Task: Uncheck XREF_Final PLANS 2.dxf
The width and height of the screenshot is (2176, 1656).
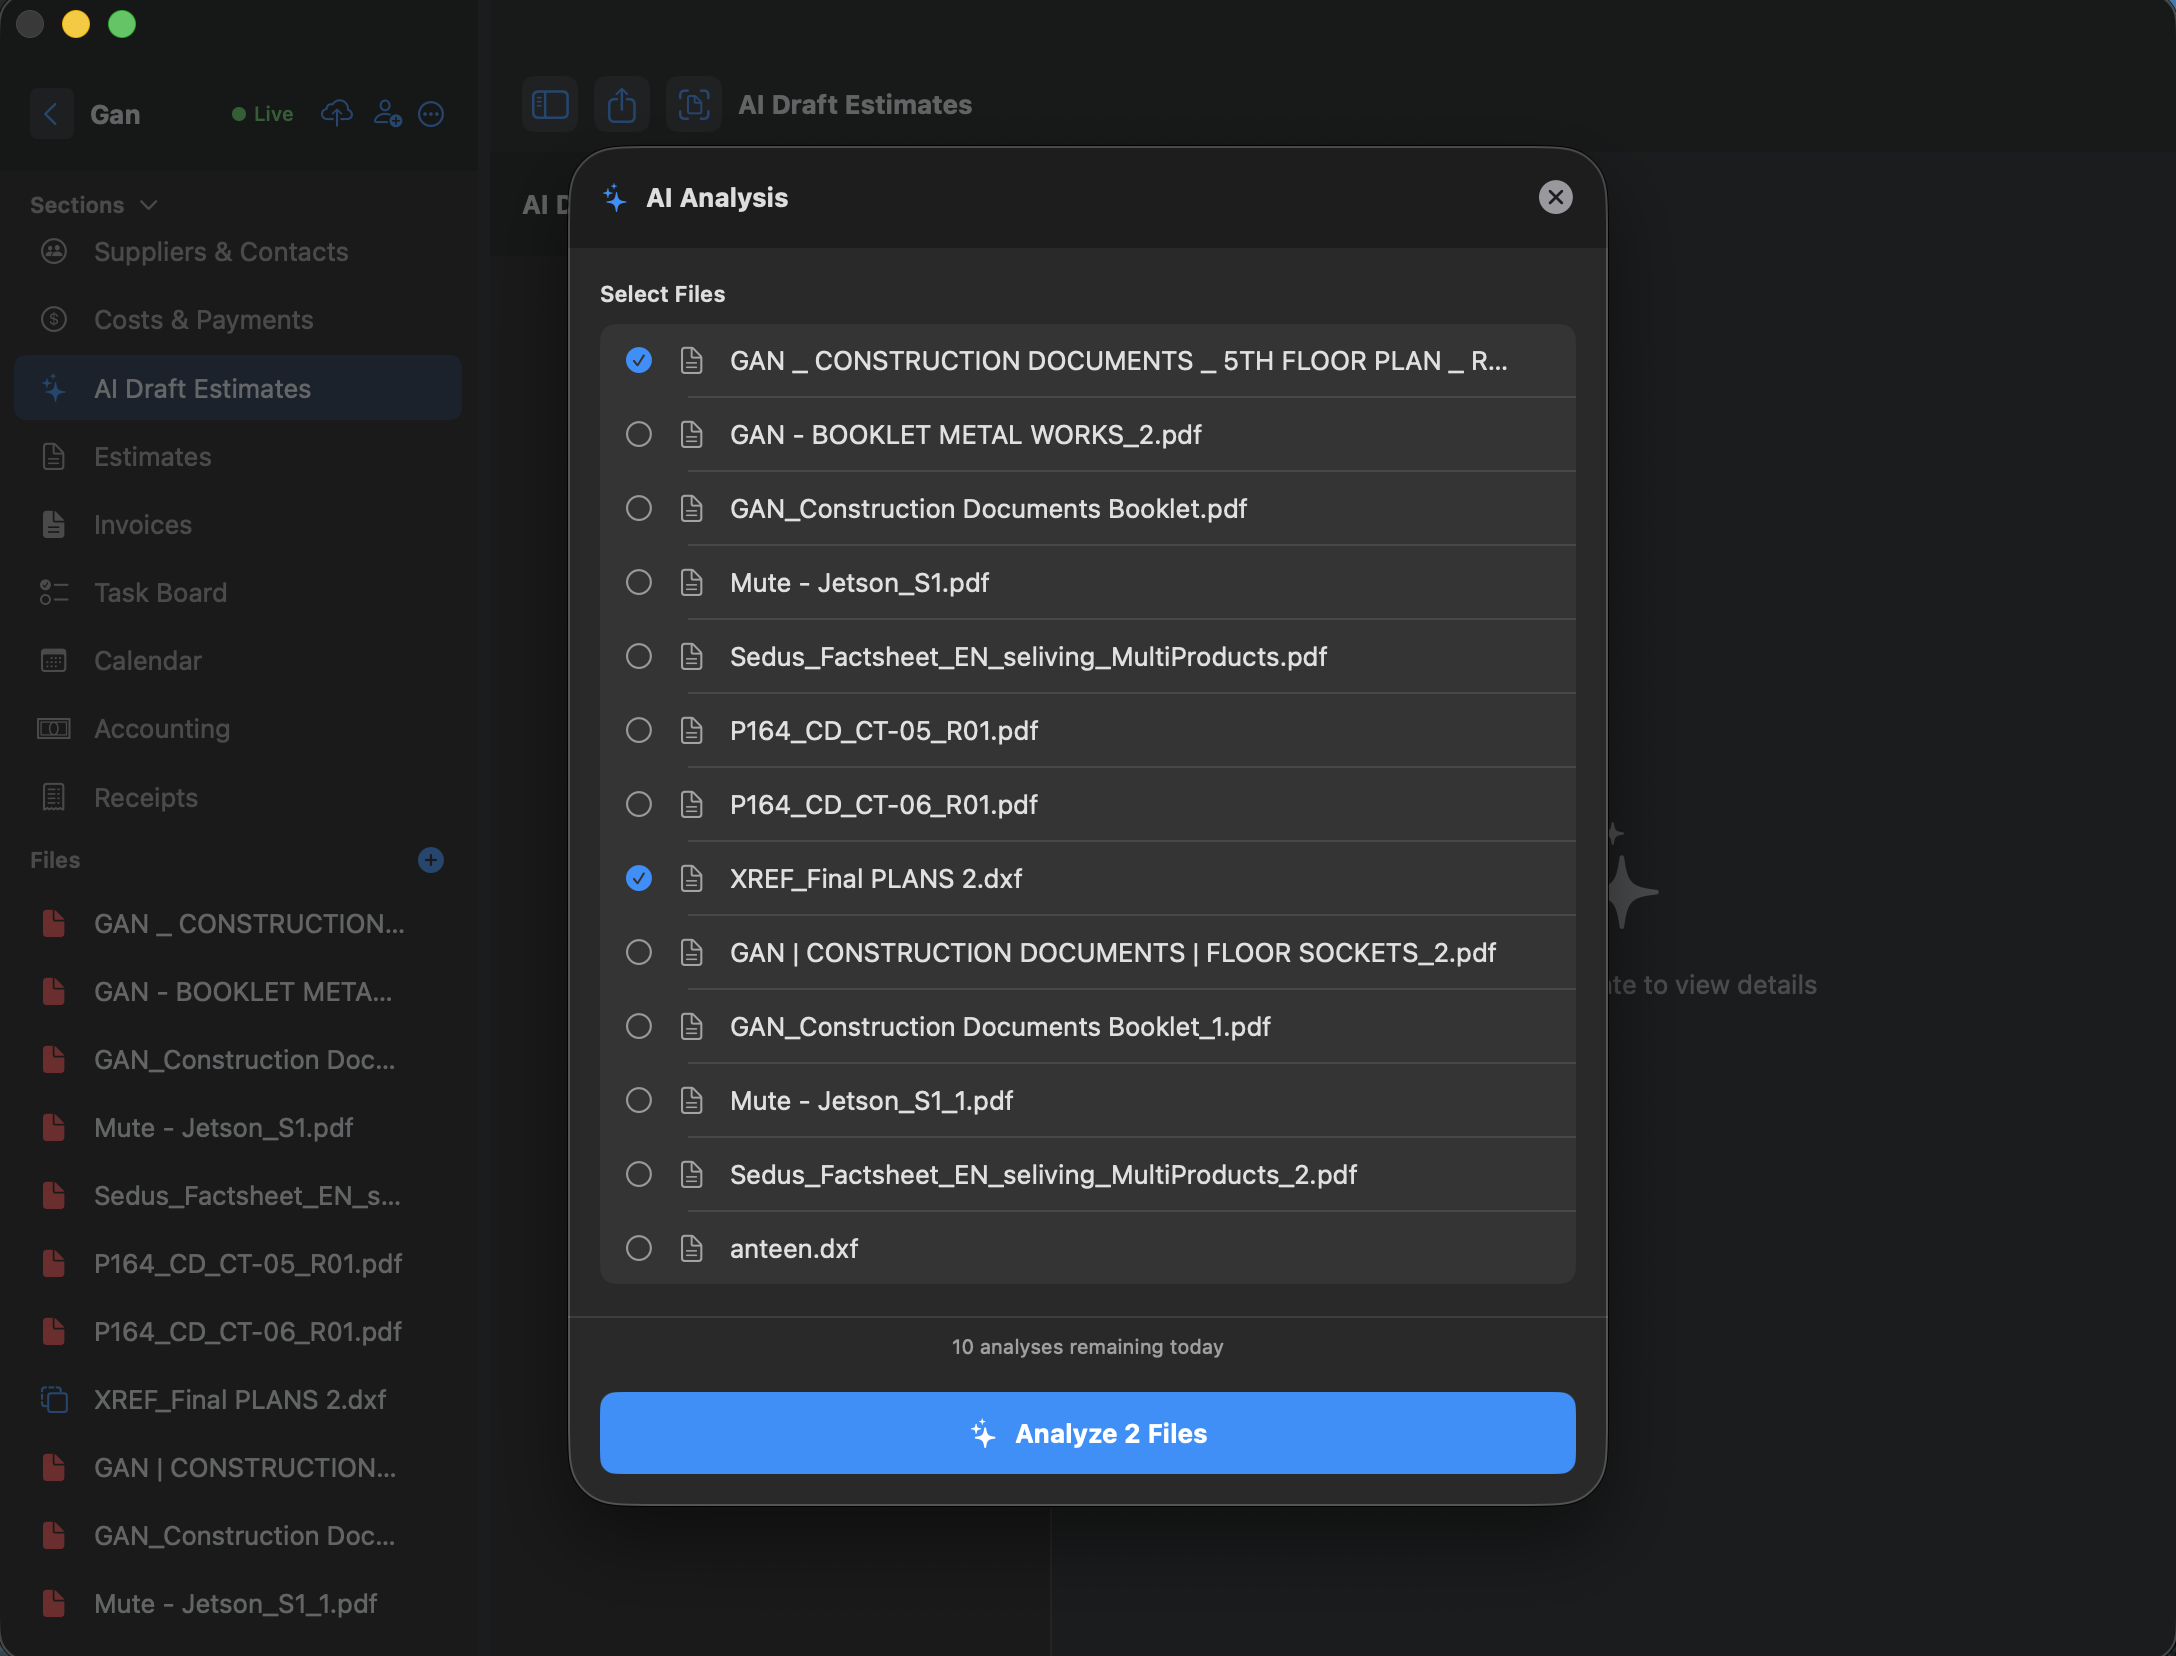Action: click(639, 878)
